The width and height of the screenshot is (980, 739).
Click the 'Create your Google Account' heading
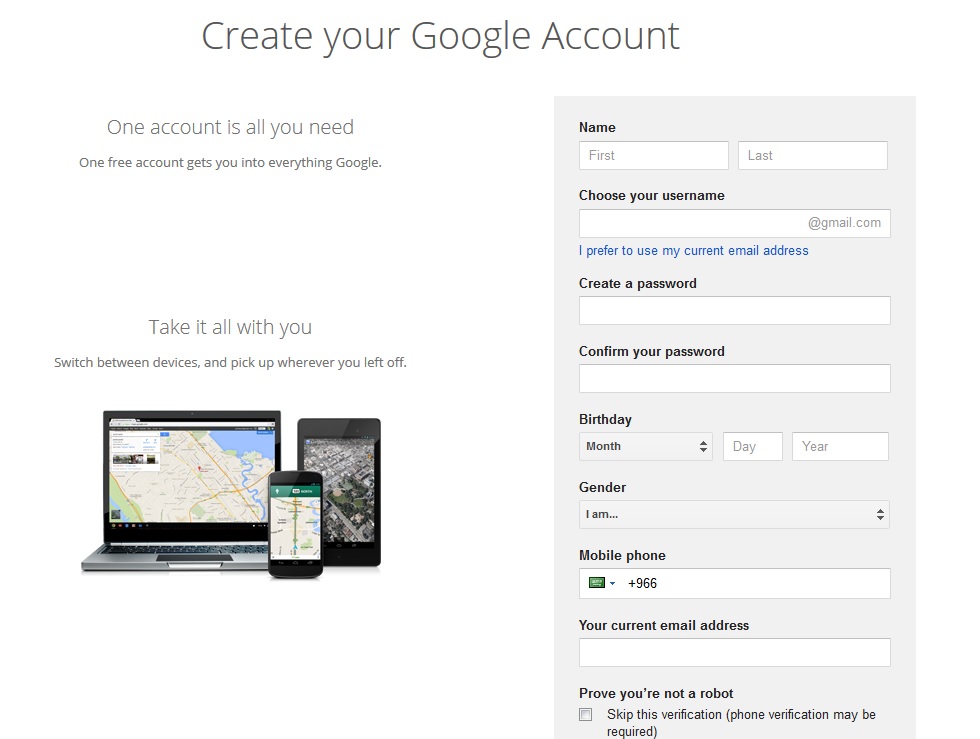(x=440, y=36)
